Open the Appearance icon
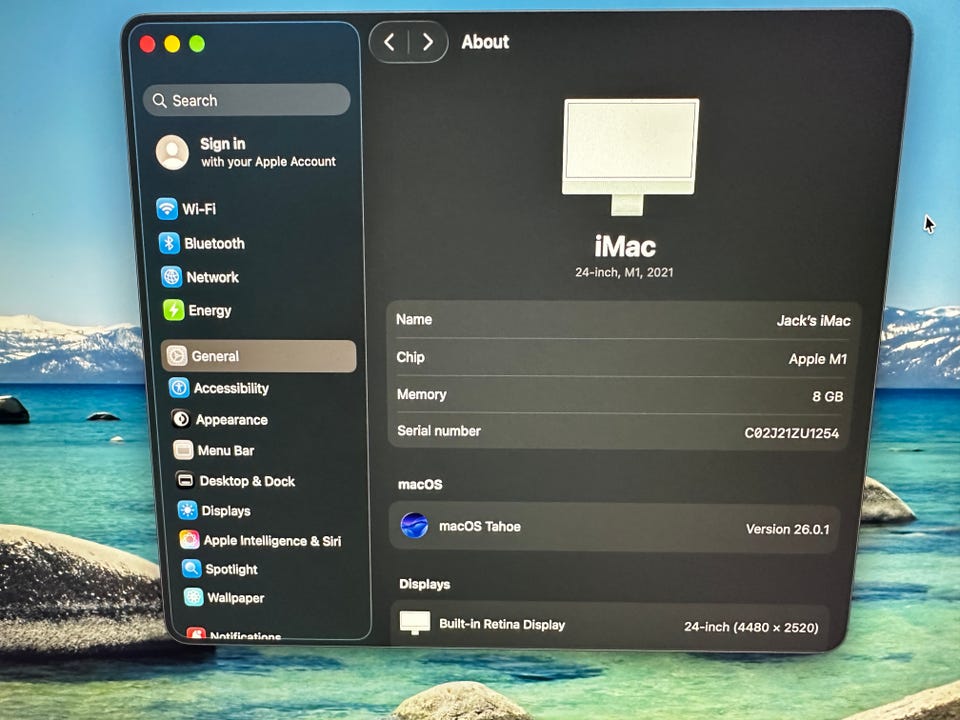 [x=181, y=419]
